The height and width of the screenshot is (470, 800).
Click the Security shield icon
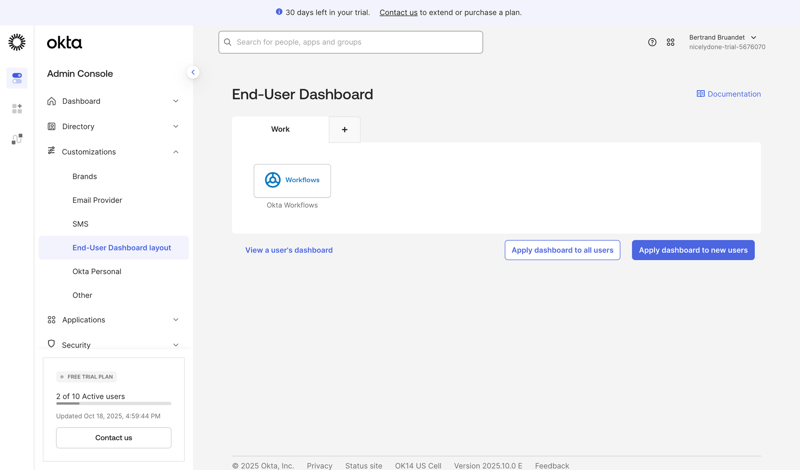51,344
